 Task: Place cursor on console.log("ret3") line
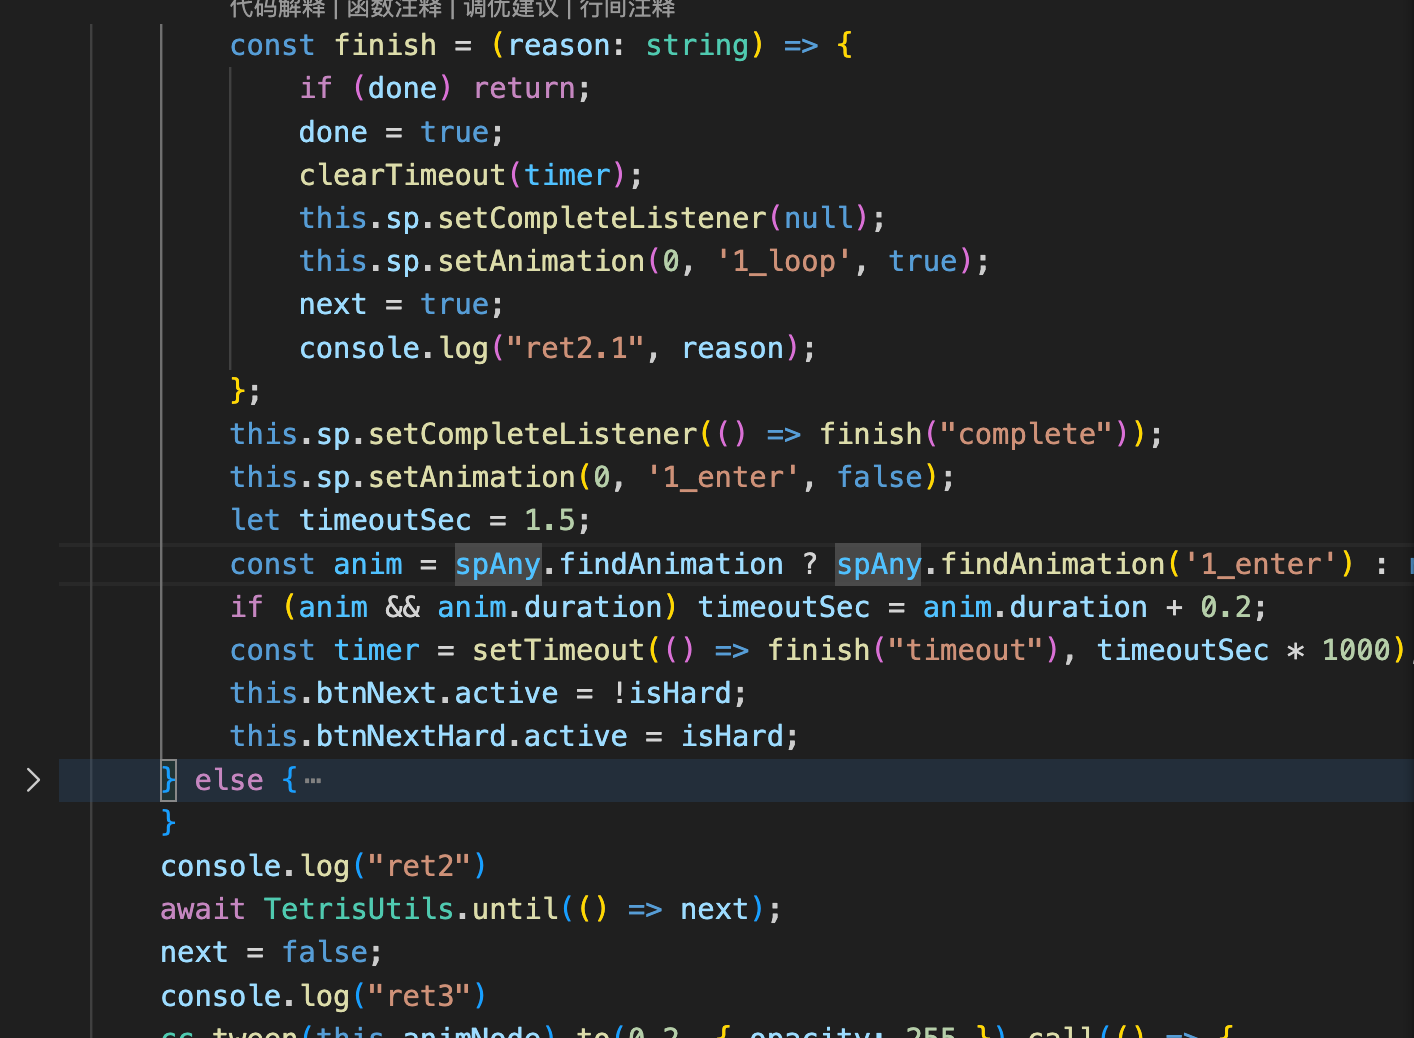tap(323, 996)
